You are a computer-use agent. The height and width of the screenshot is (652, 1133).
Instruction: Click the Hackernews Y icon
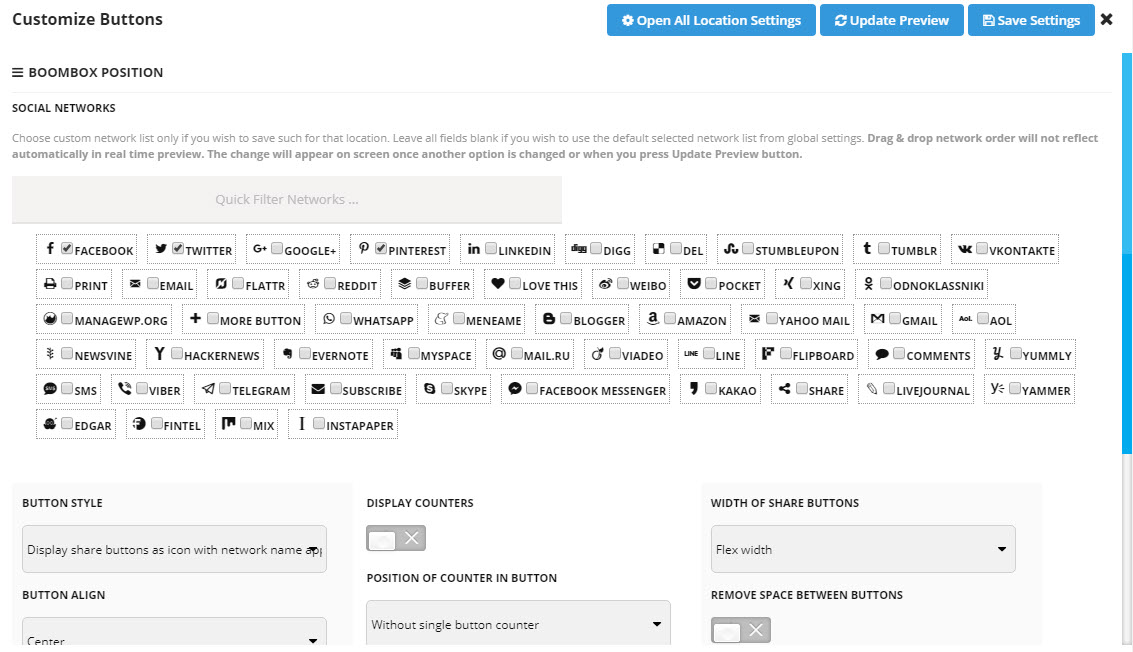click(x=160, y=353)
